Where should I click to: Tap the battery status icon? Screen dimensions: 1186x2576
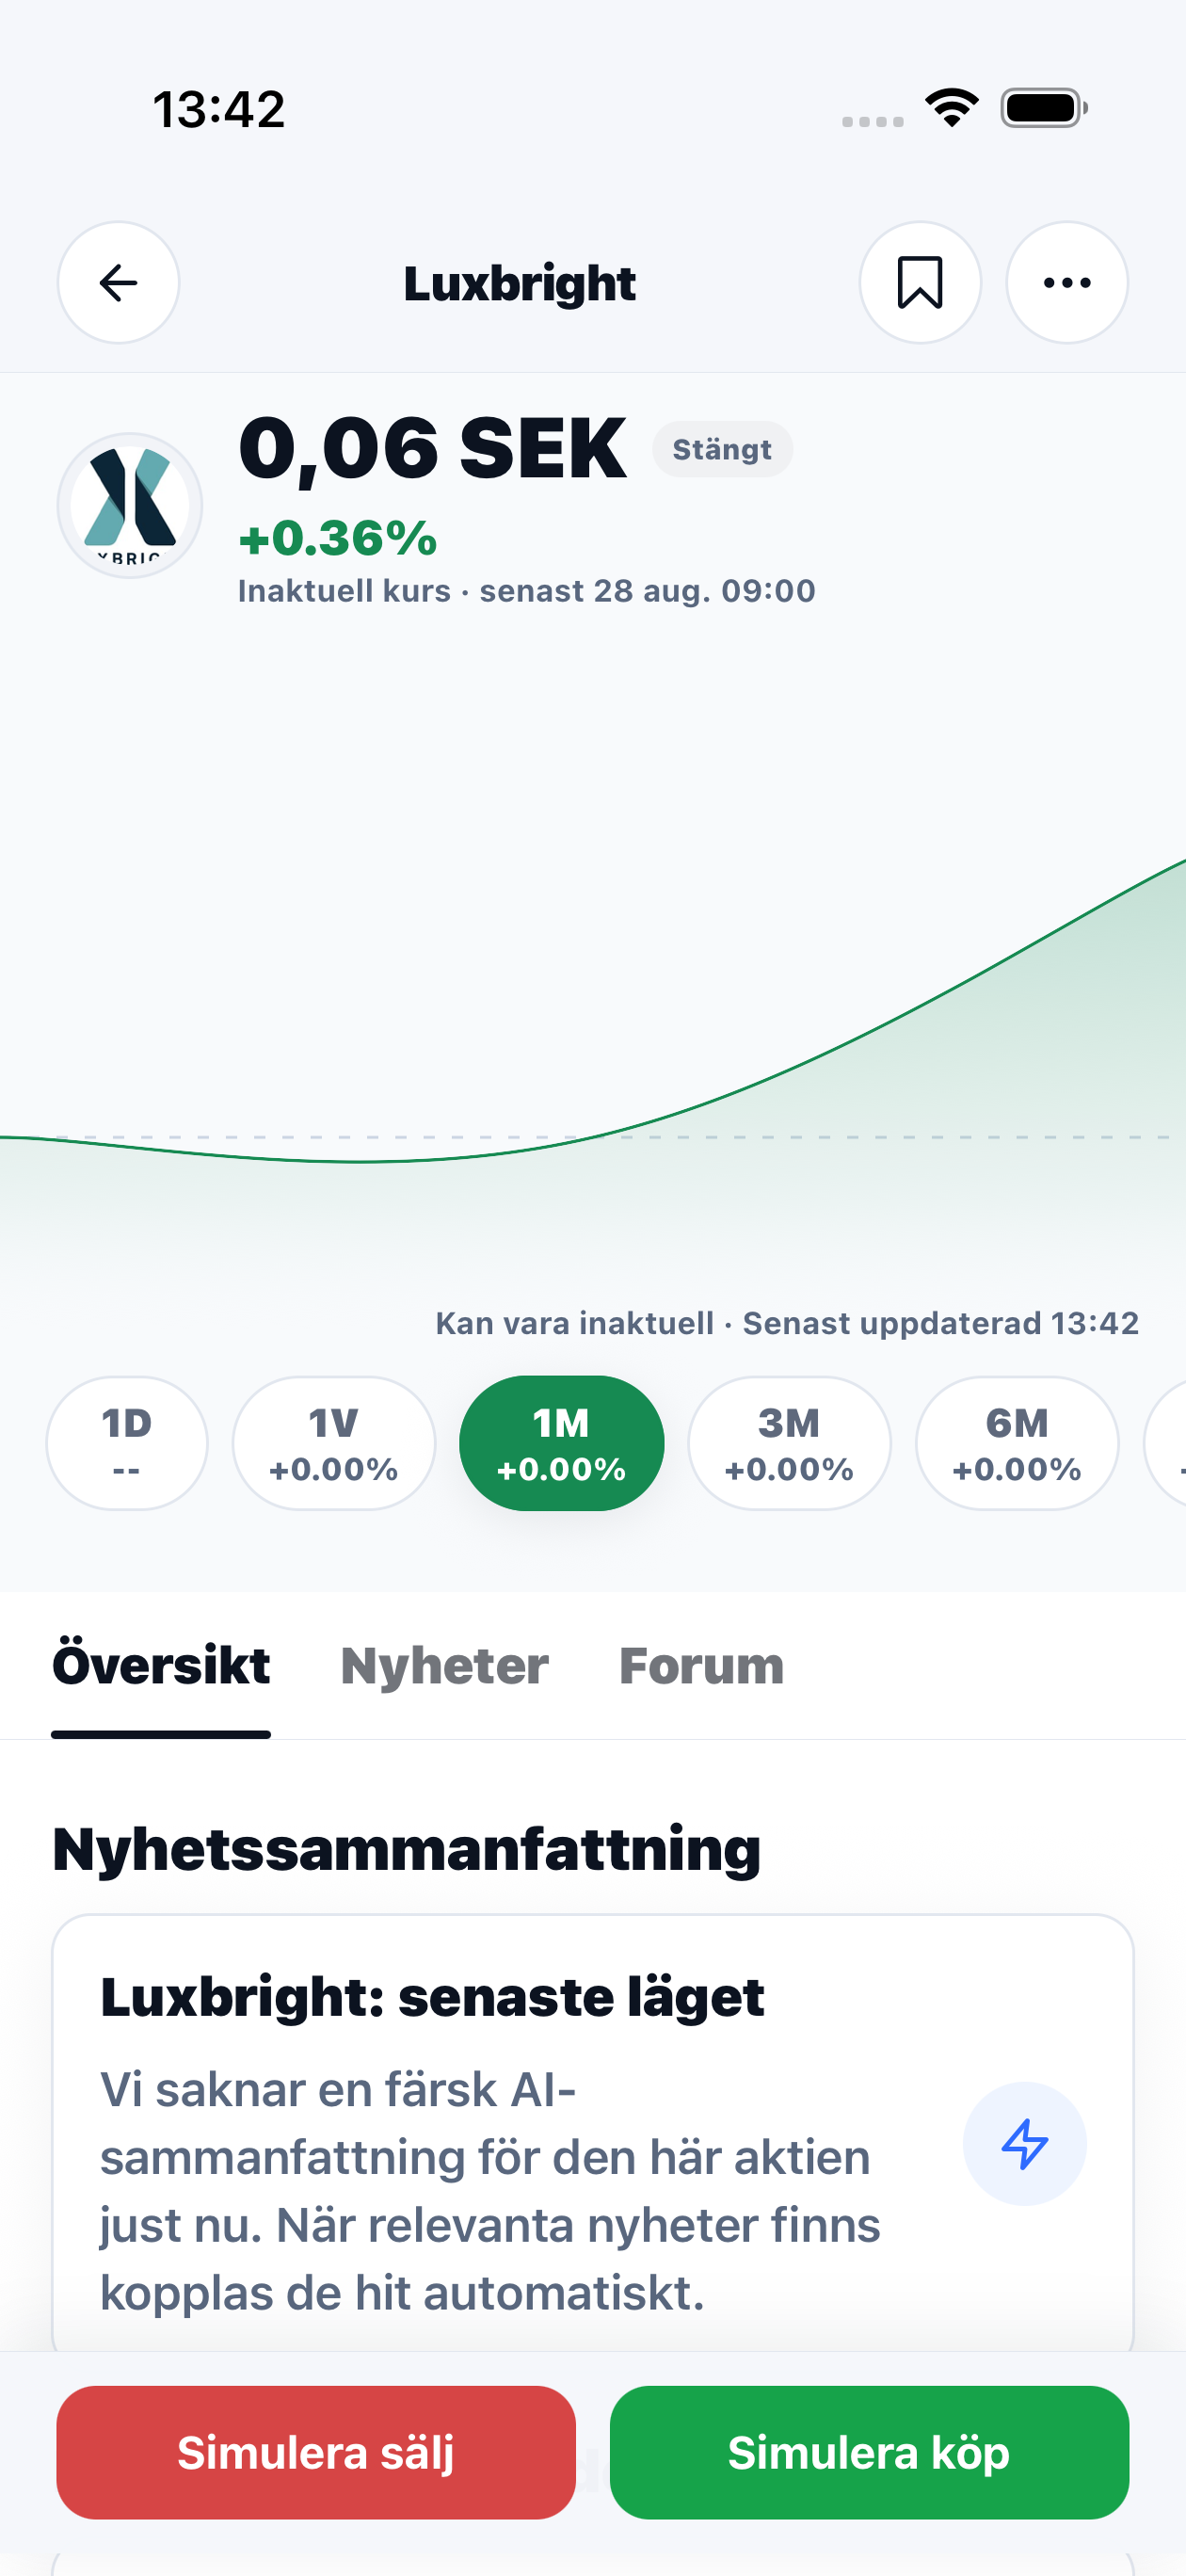(x=1044, y=108)
